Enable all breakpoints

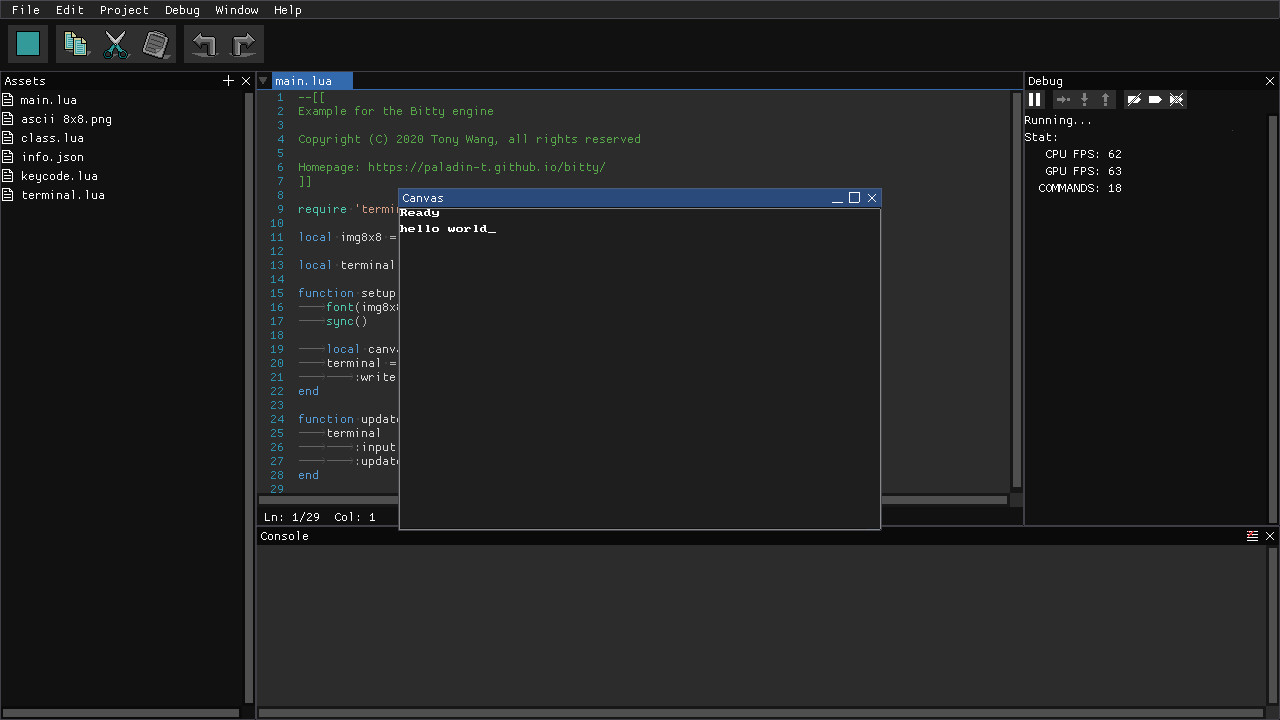pyautogui.click(x=1156, y=99)
